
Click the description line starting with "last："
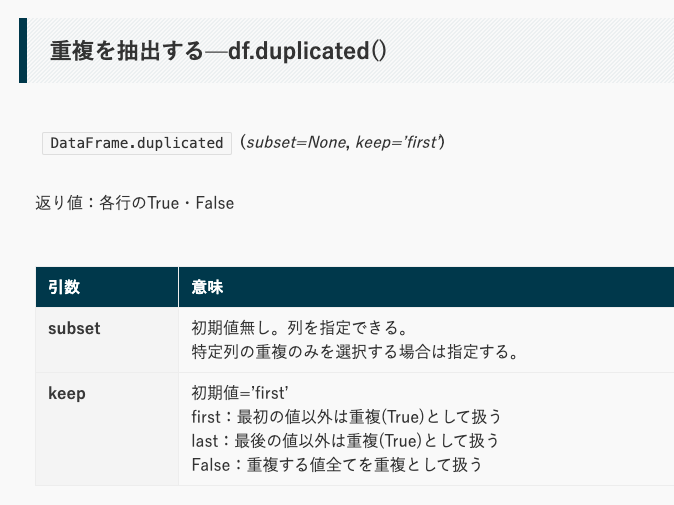tap(344, 441)
